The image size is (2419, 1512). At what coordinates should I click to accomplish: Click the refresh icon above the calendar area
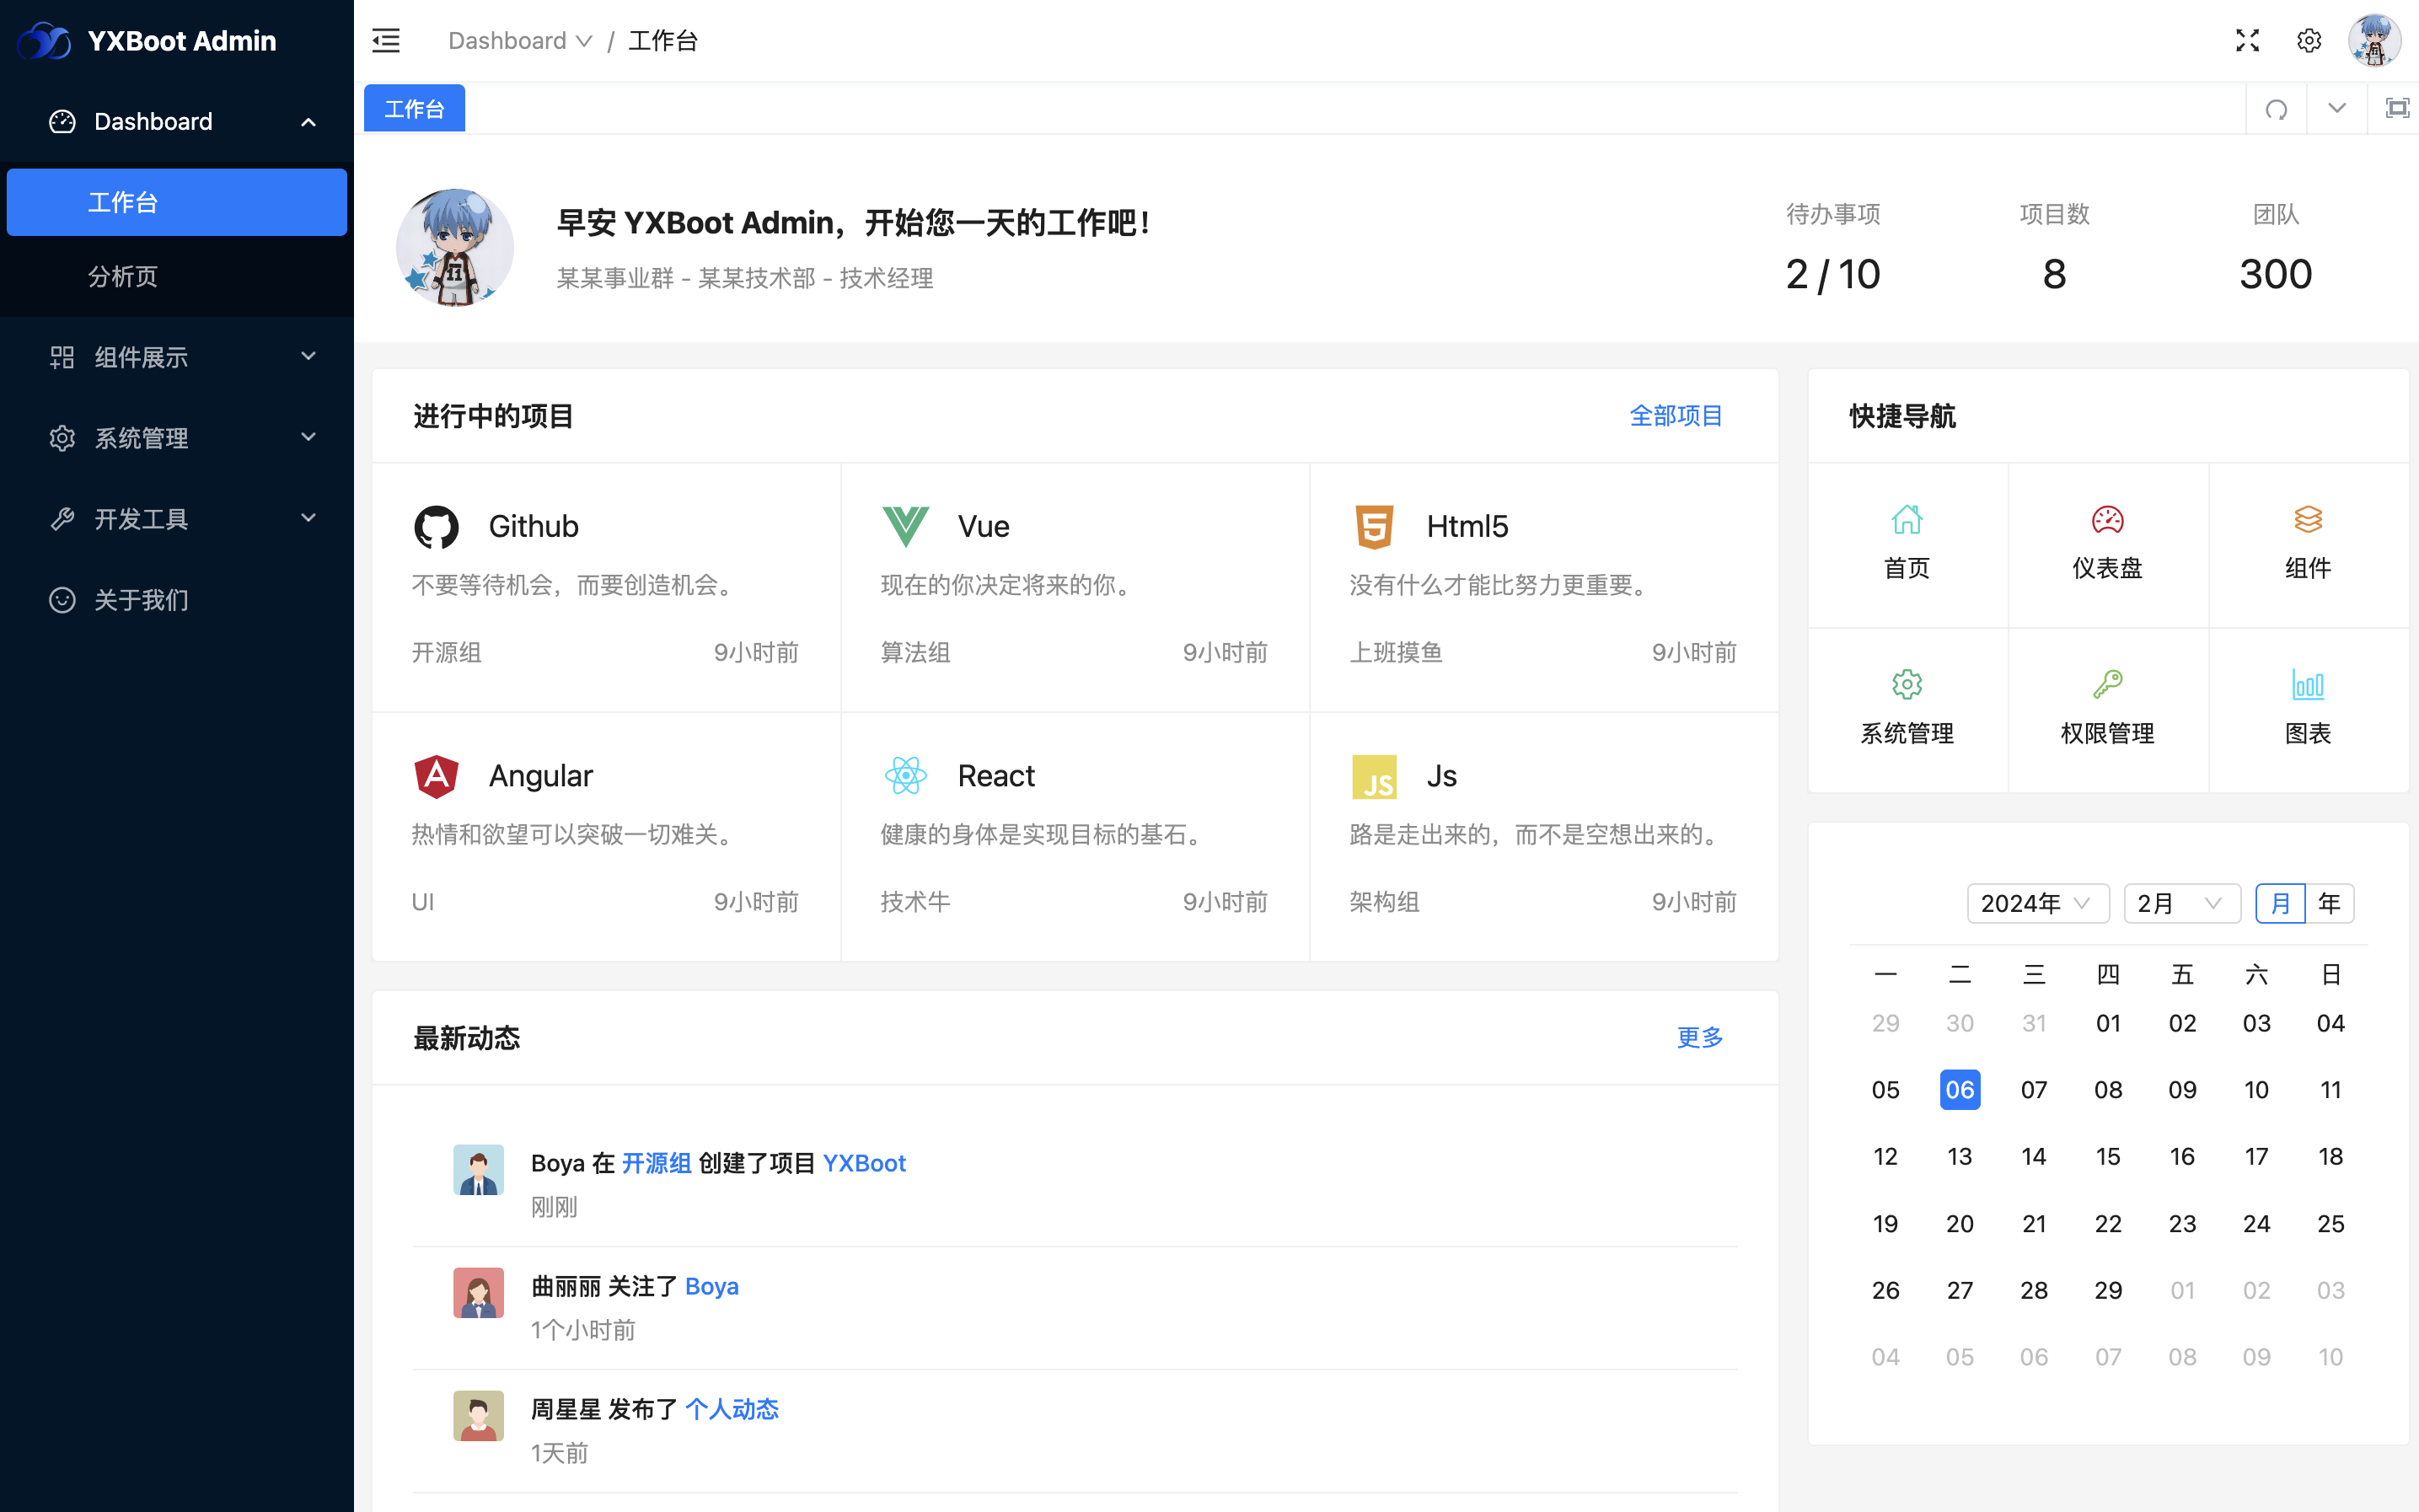[x=2277, y=108]
